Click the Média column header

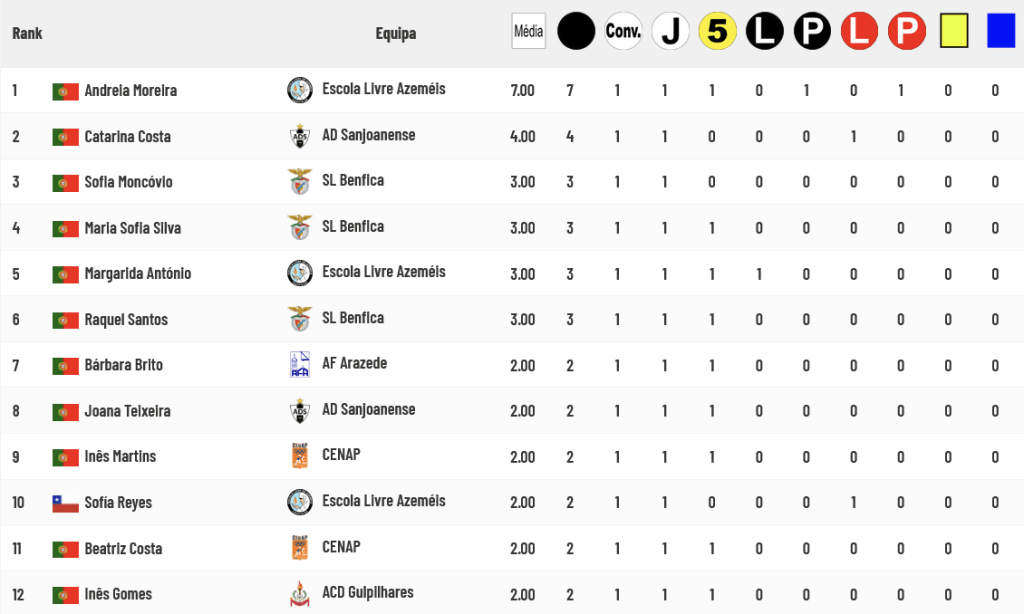pyautogui.click(x=528, y=31)
